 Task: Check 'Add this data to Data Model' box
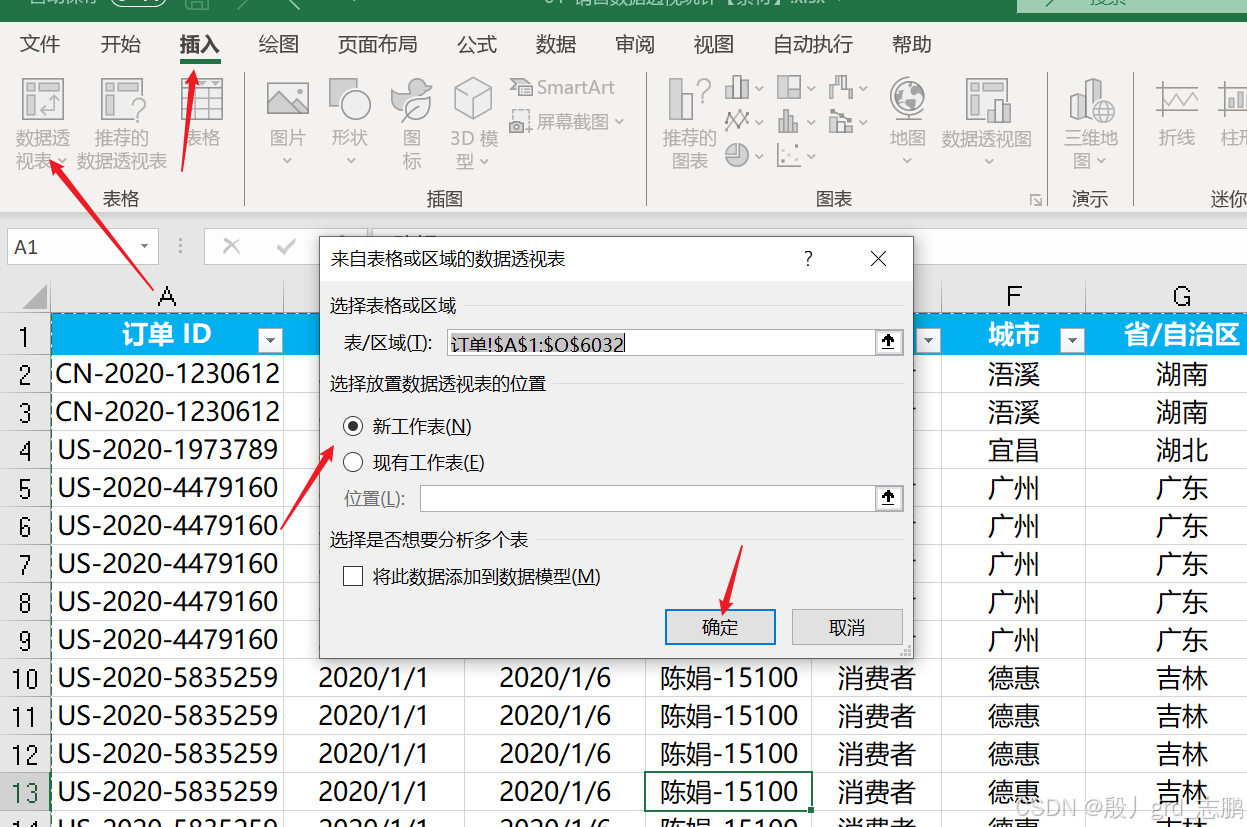click(352, 576)
